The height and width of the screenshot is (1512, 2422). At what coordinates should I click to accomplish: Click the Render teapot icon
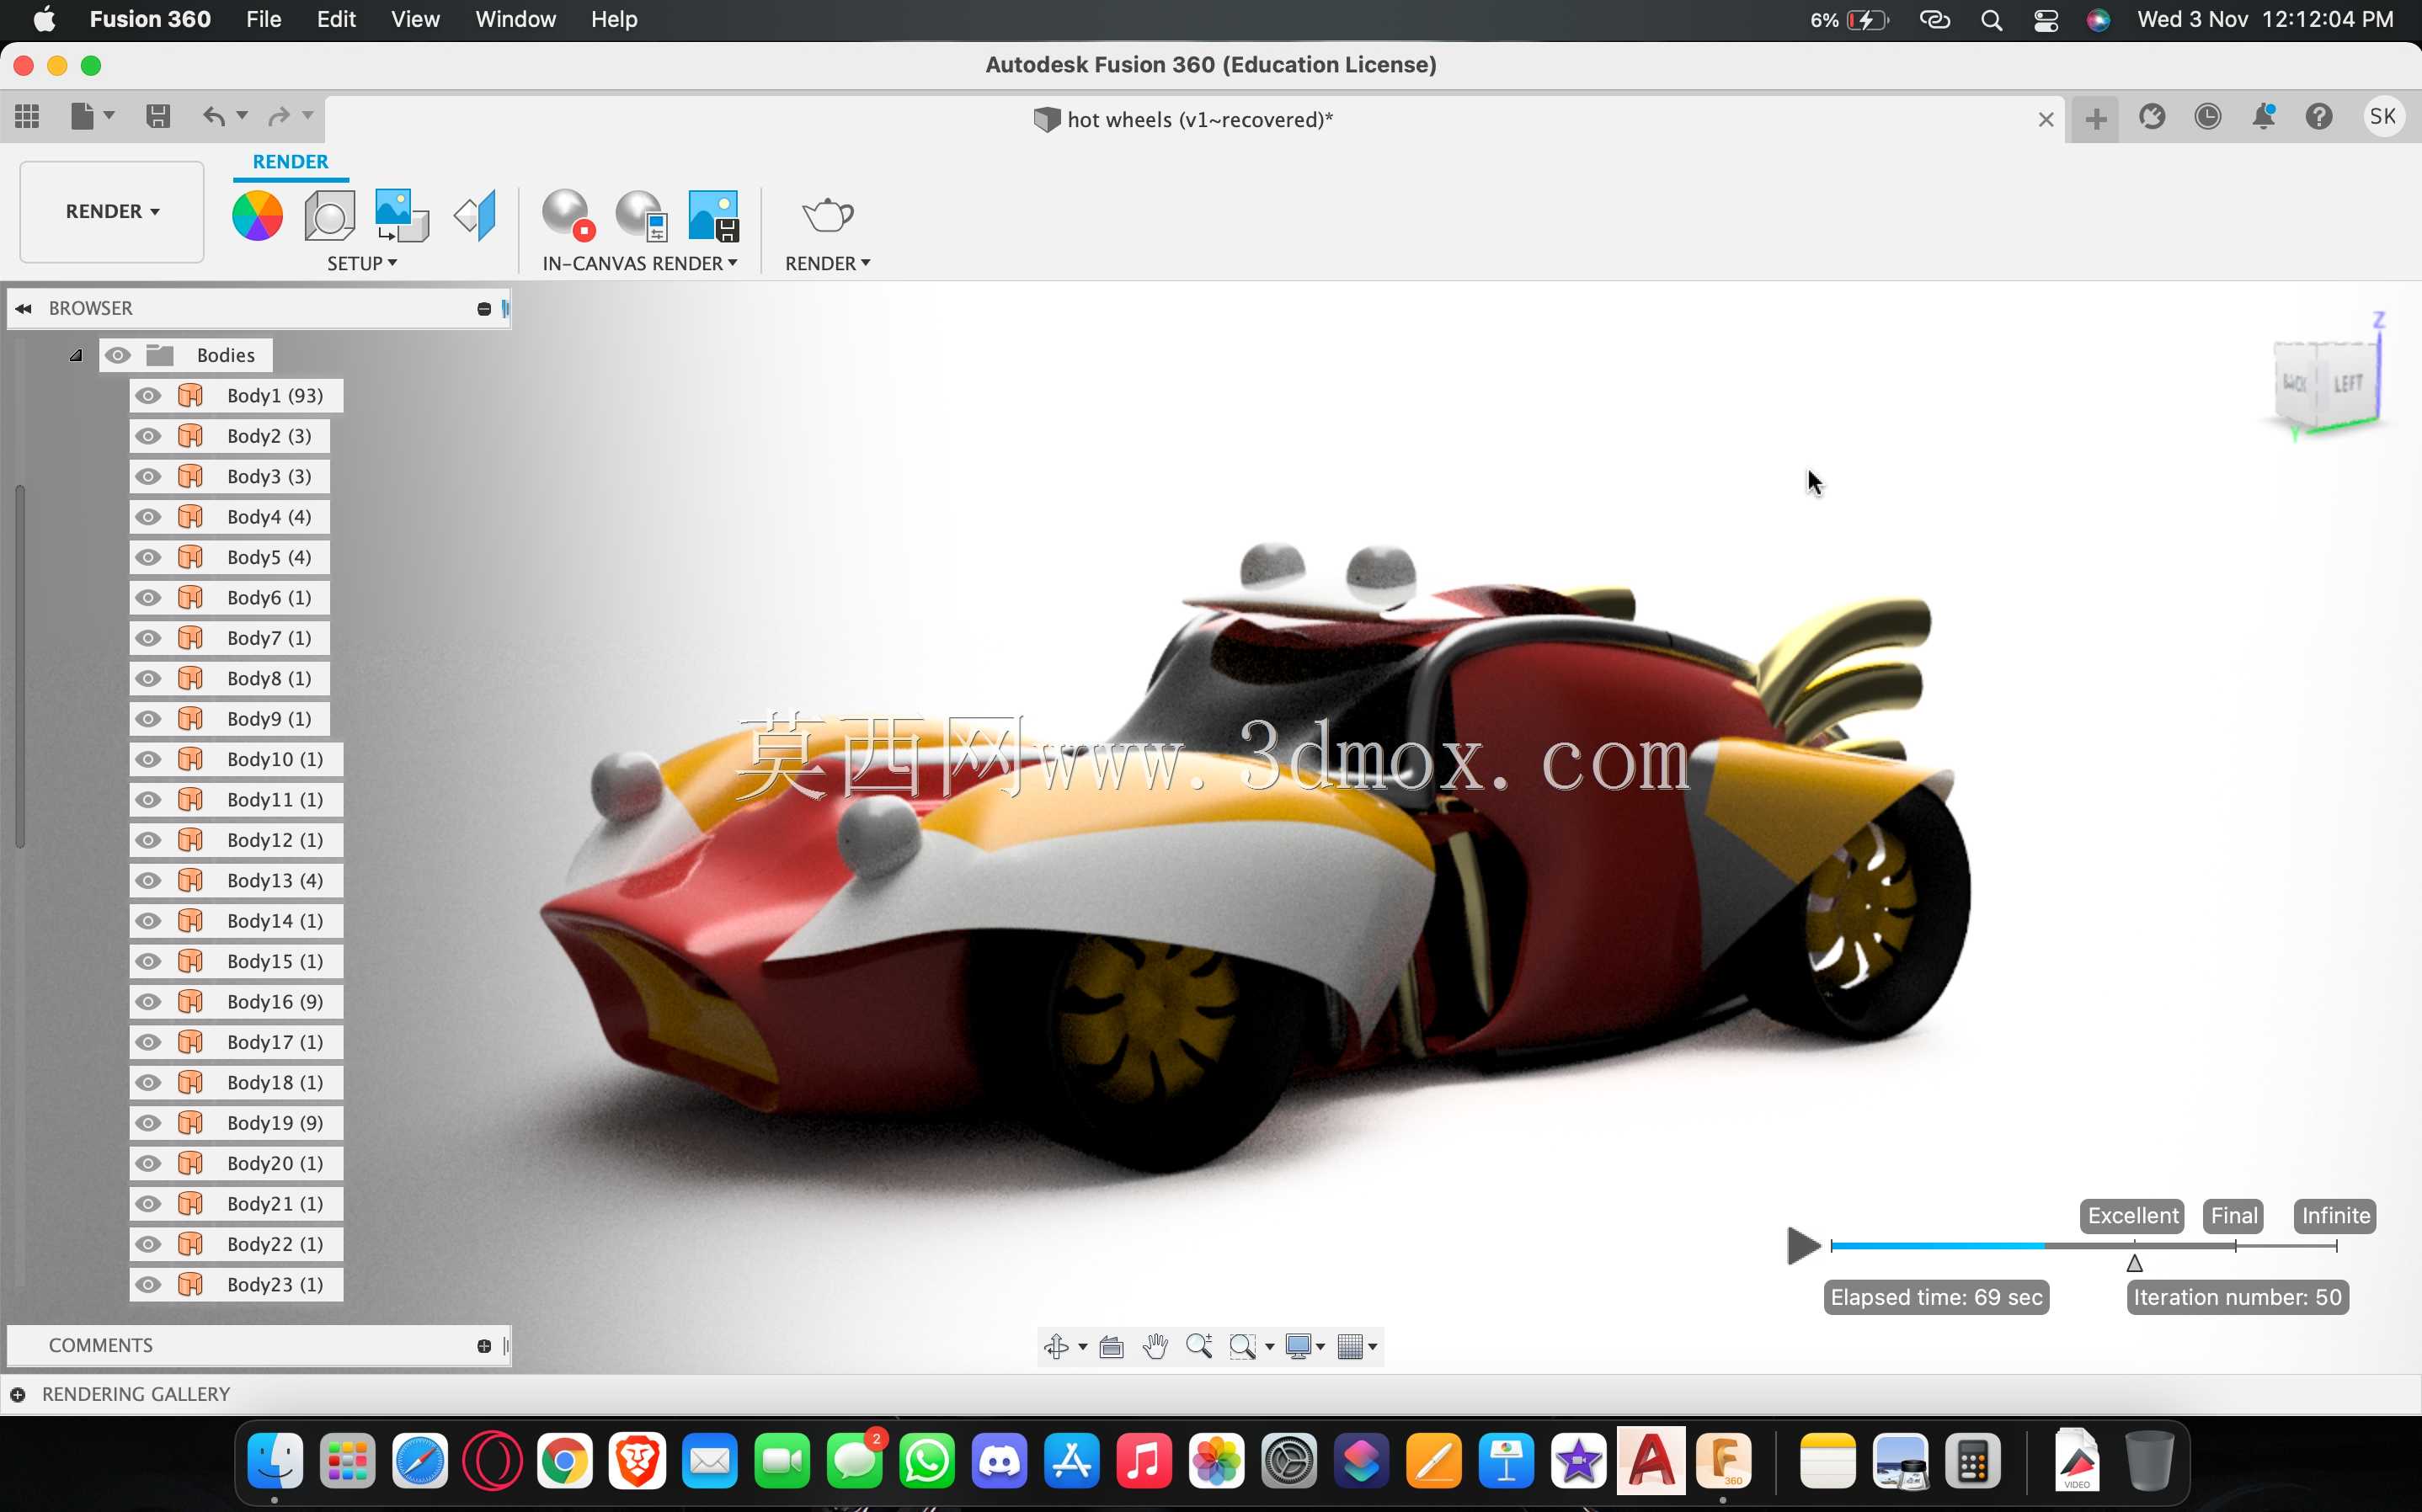coord(827,215)
